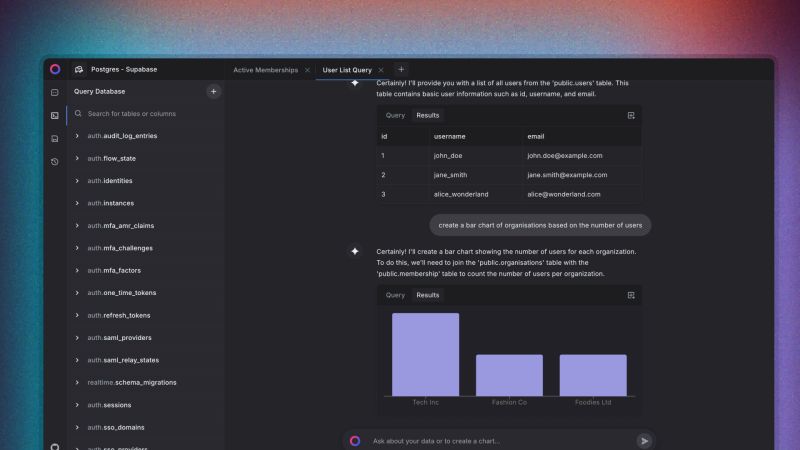
Task: Click alice_wonderland username cell
Action: click(461, 194)
